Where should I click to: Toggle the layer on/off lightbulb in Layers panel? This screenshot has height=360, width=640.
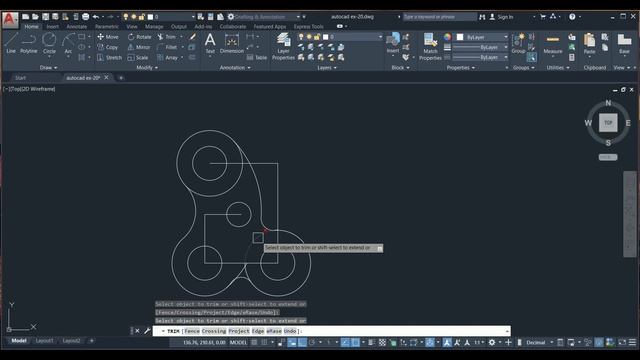pyautogui.click(x=301, y=37)
